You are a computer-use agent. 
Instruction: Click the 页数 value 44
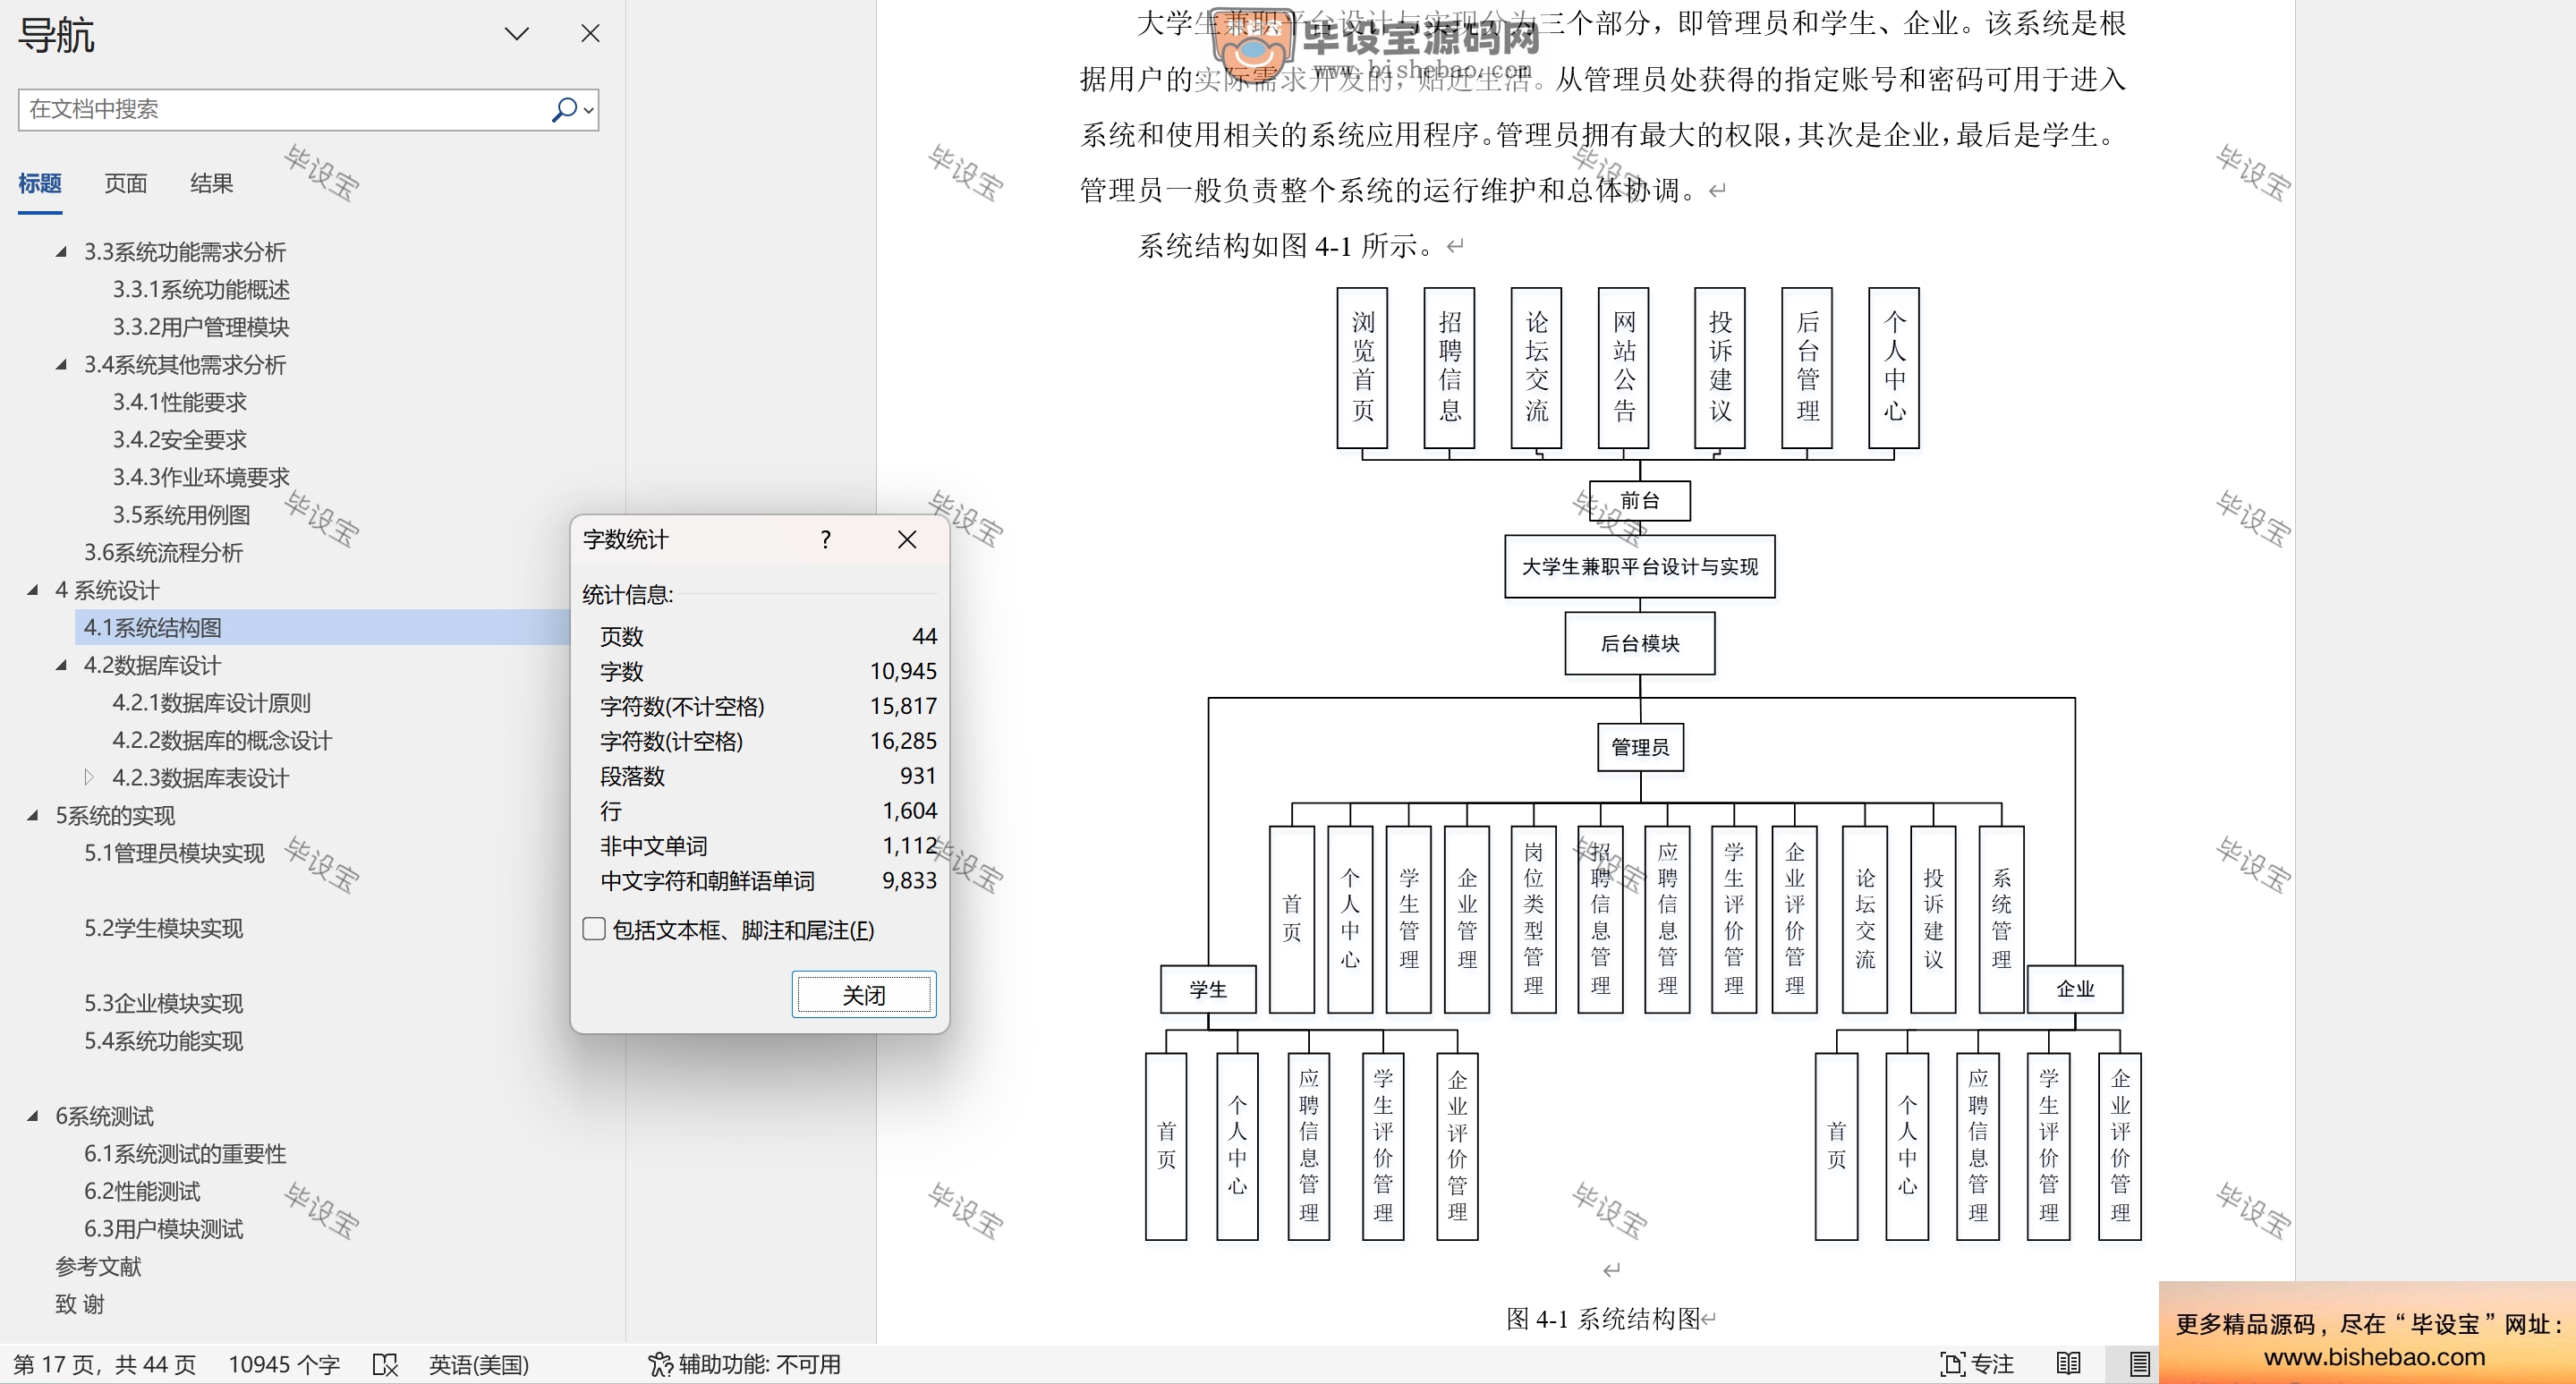click(x=924, y=636)
